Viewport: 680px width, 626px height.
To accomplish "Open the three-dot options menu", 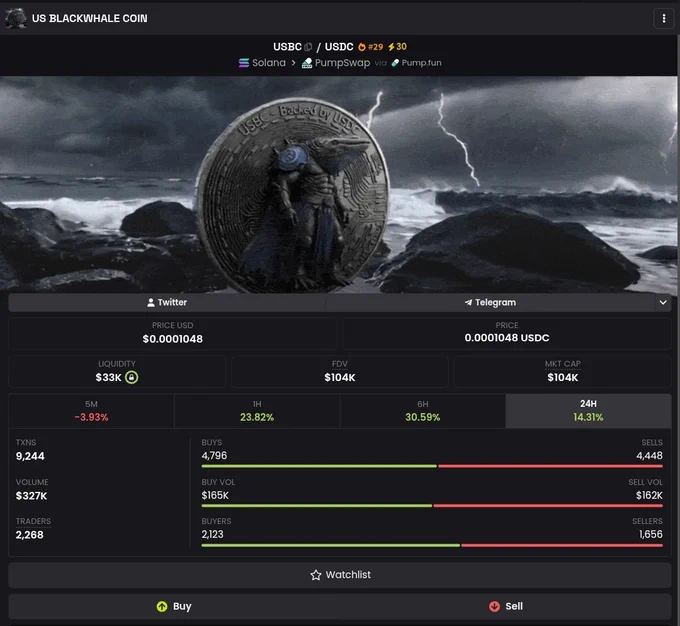I will 664,18.
